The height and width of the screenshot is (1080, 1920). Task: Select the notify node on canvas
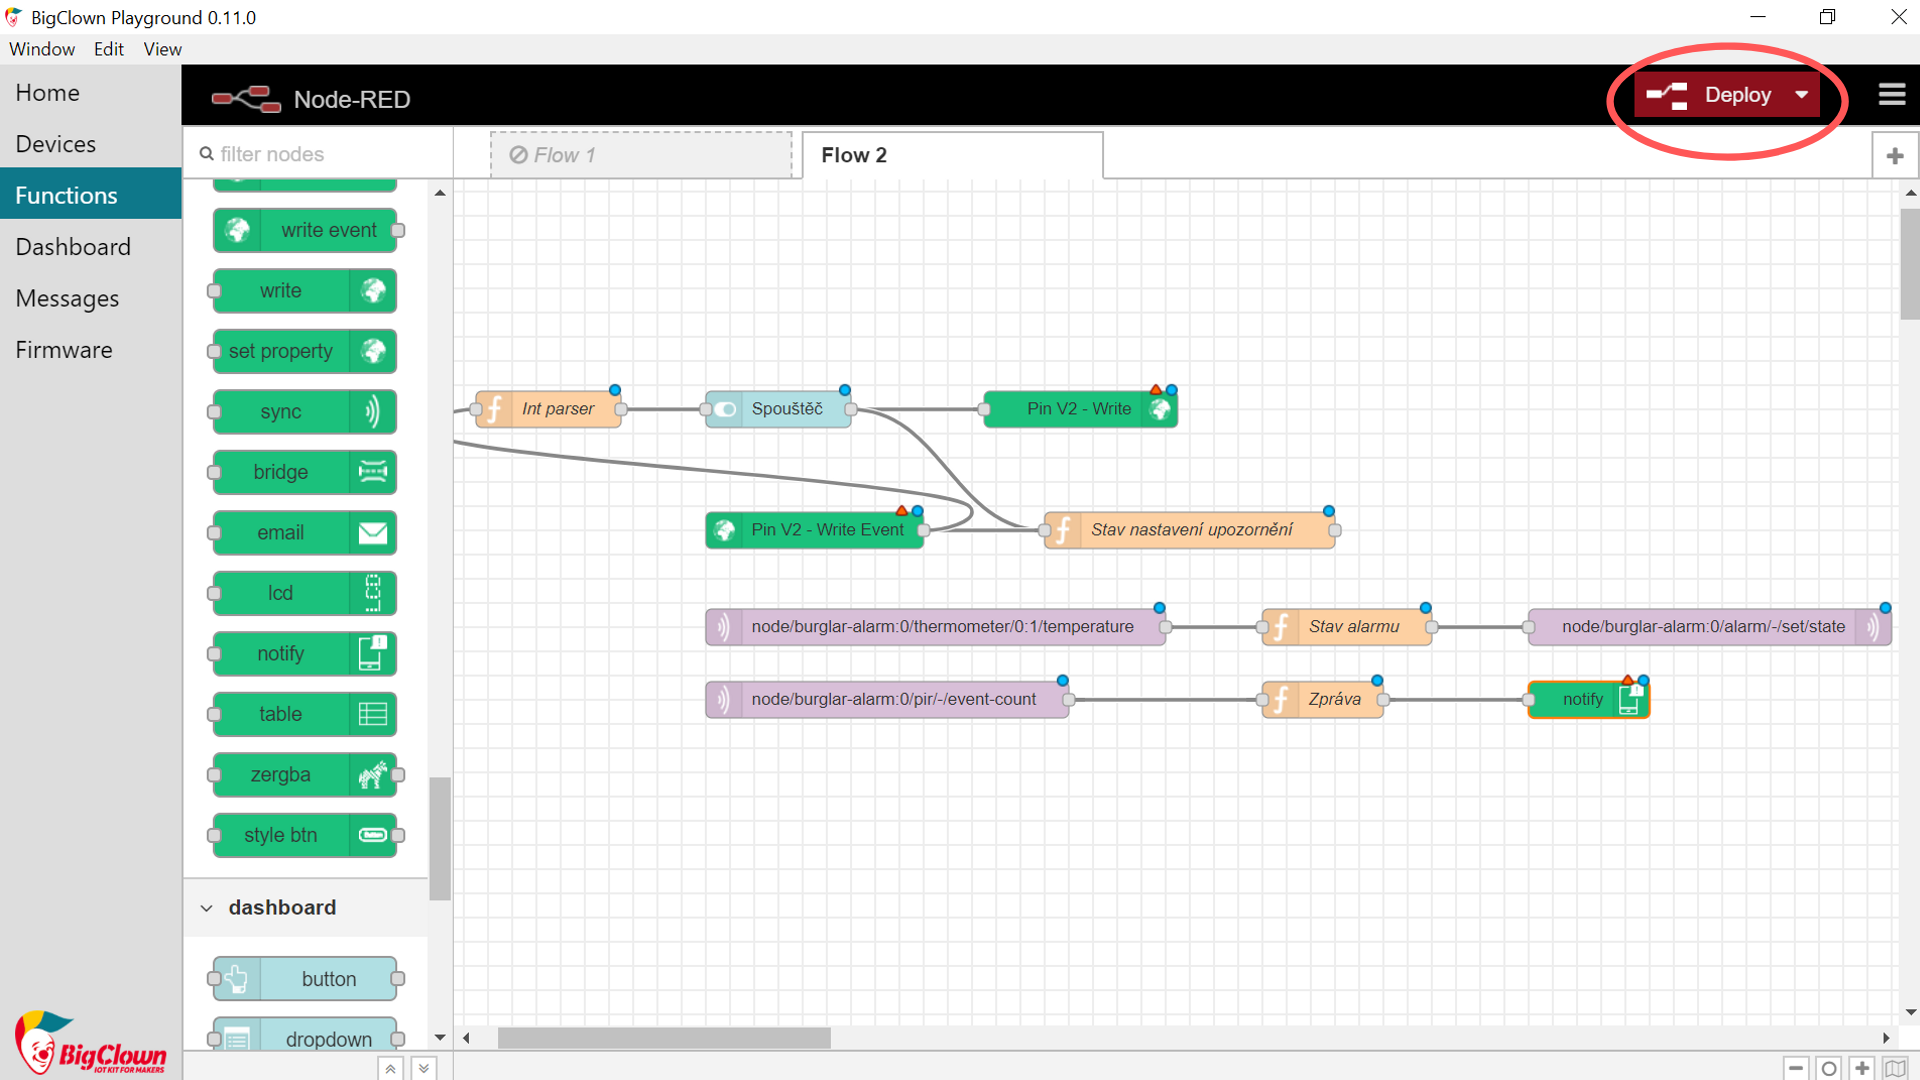tap(1588, 699)
